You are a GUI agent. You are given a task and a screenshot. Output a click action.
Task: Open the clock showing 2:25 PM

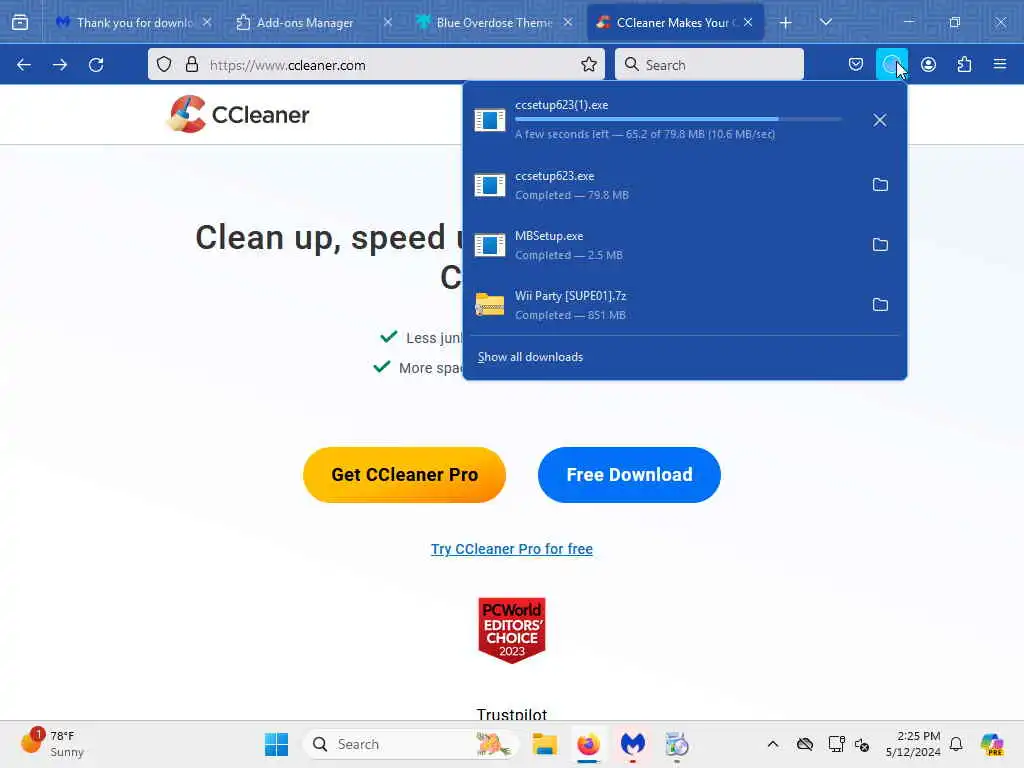pos(913,744)
